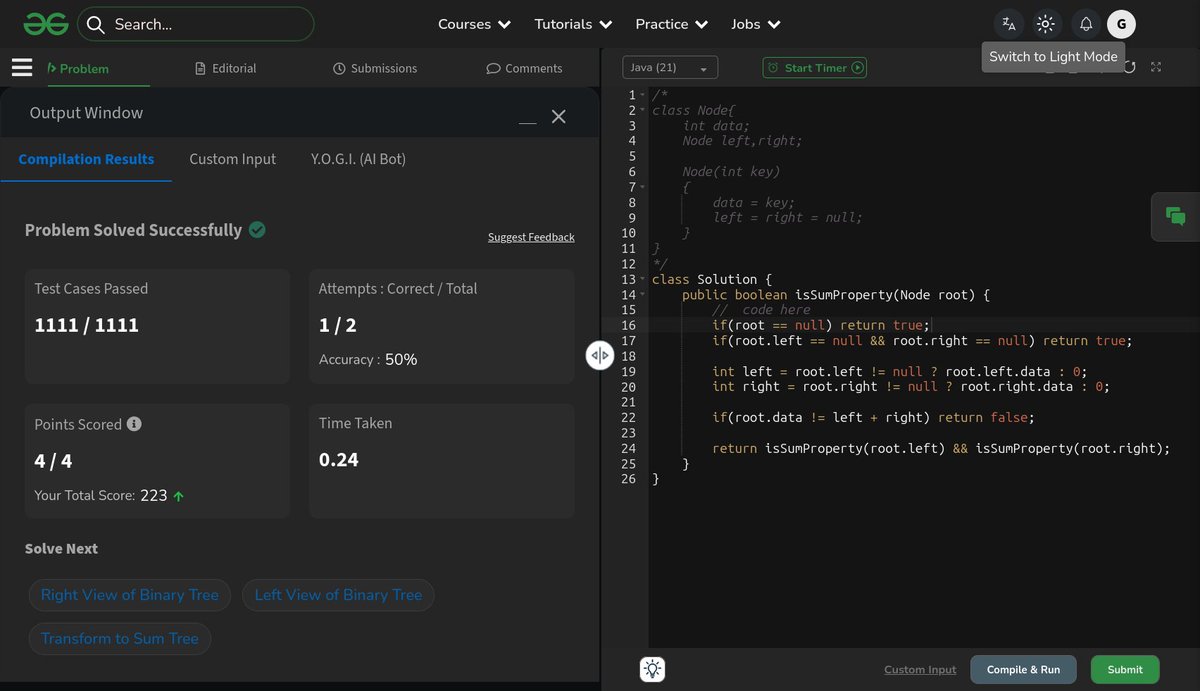This screenshot has height=691, width=1200.
Task: Click the Points Scored info icon
Action: pyautogui.click(x=134, y=424)
